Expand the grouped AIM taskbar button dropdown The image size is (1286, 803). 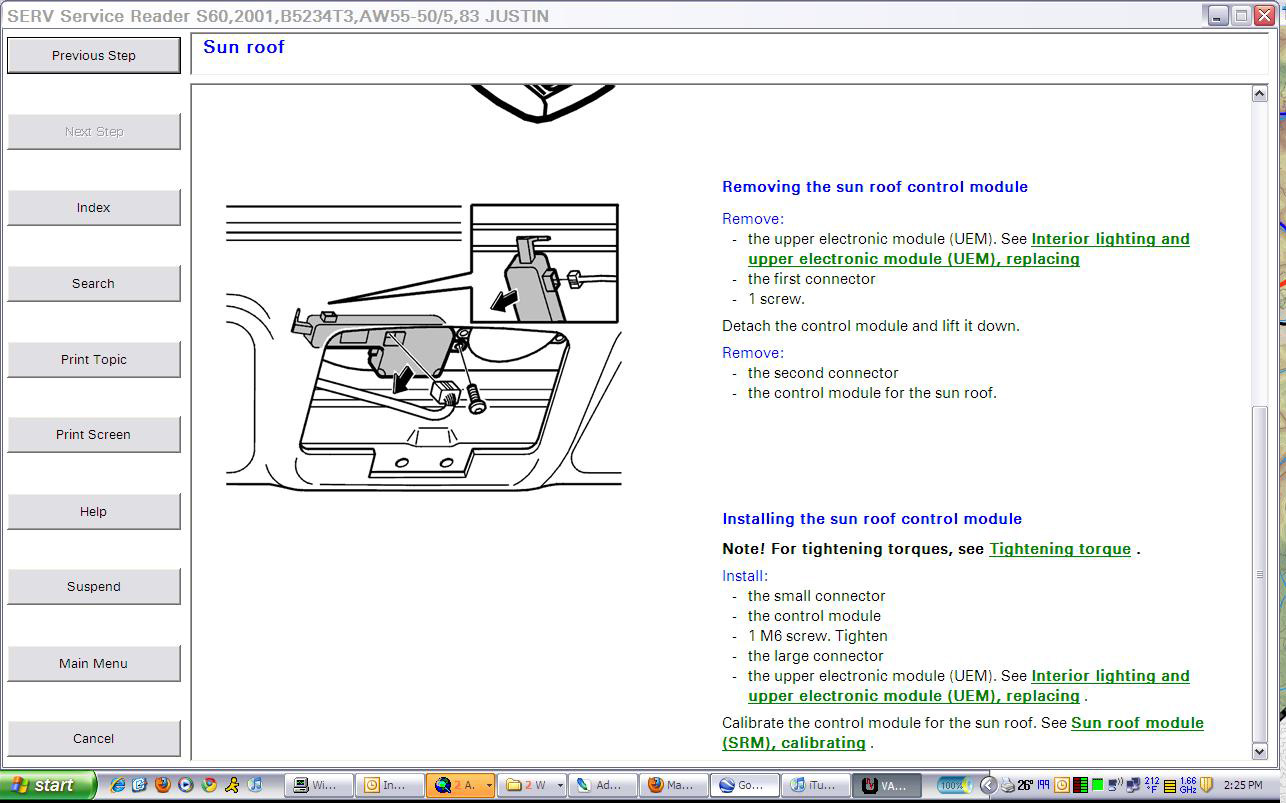pyautogui.click(x=488, y=786)
